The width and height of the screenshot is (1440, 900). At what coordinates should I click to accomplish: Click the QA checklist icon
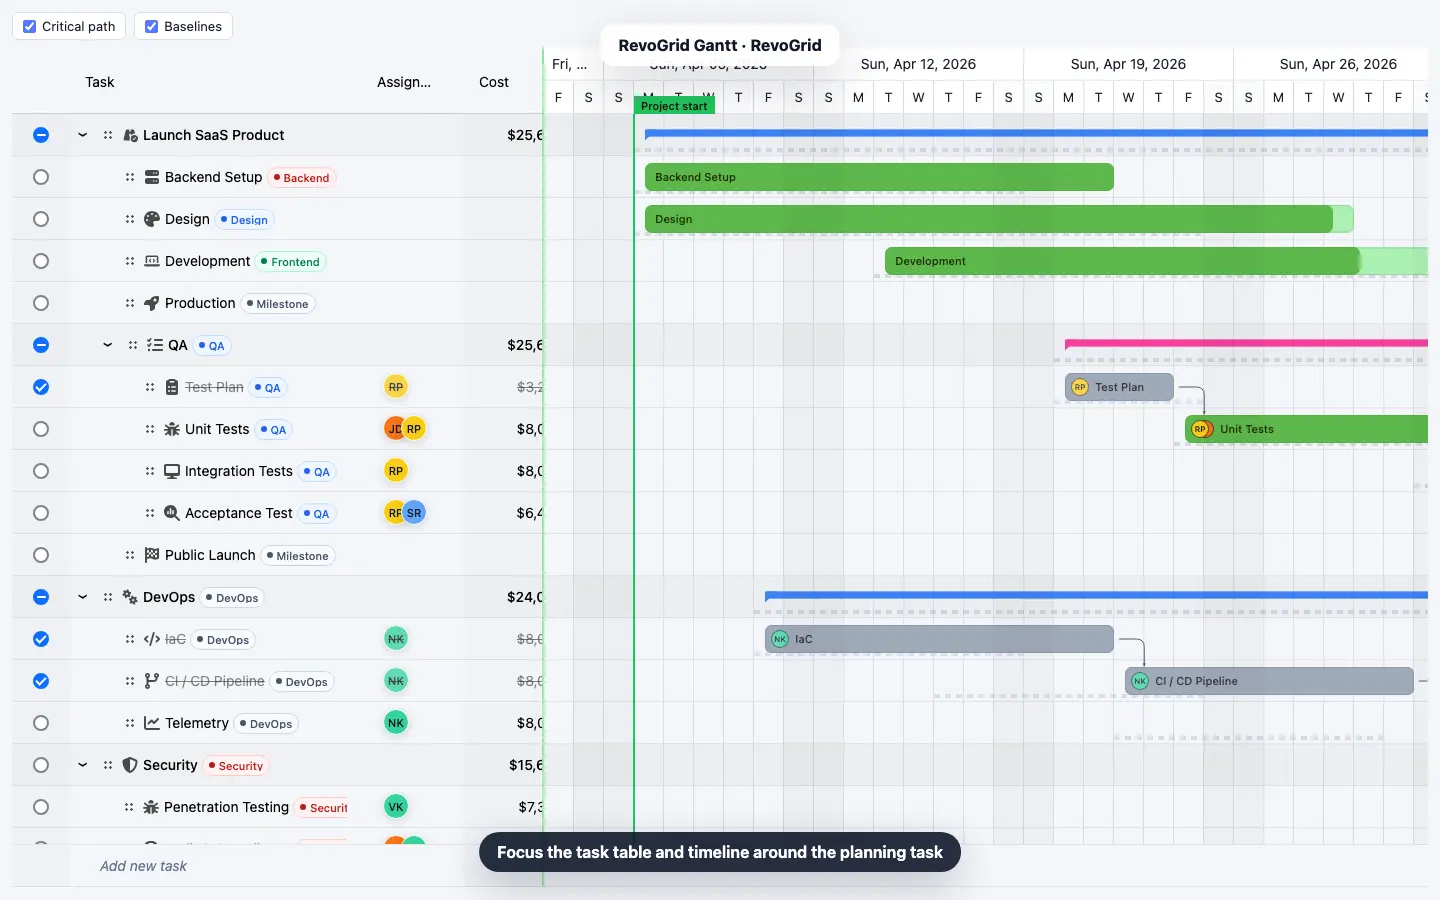tap(155, 345)
